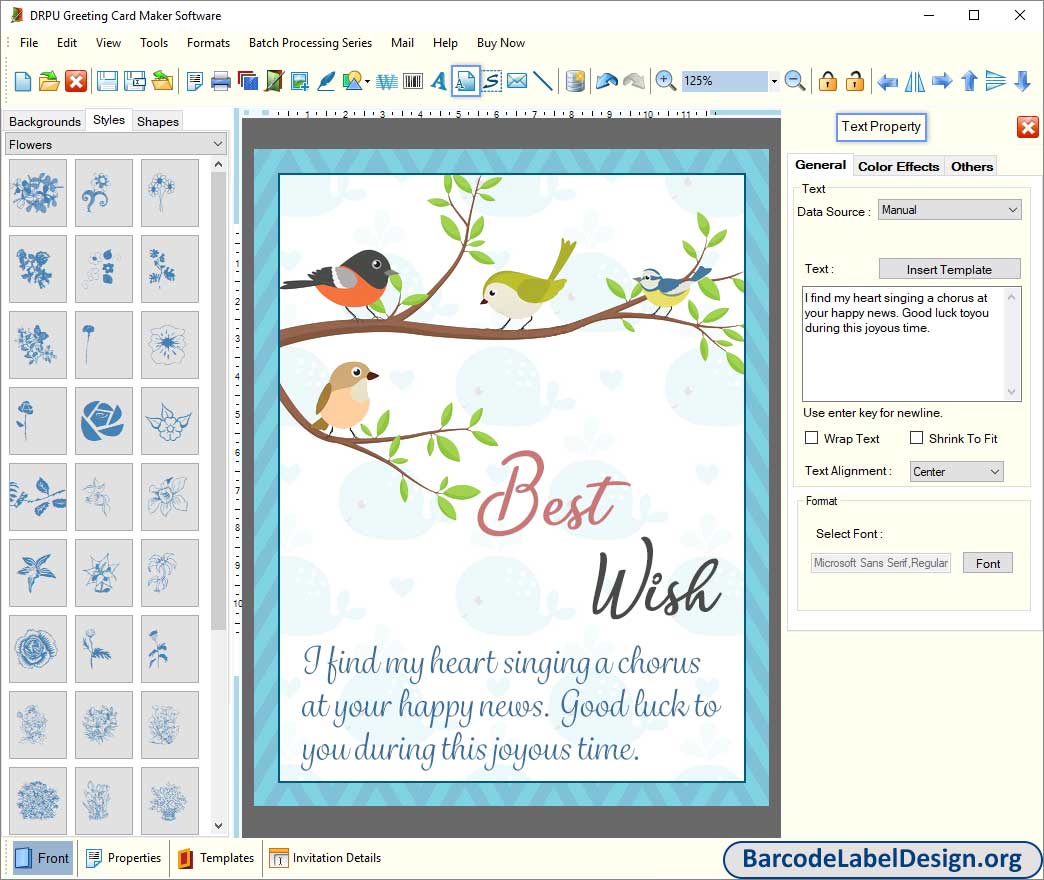Click the Print icon in toolbar

click(x=221, y=81)
